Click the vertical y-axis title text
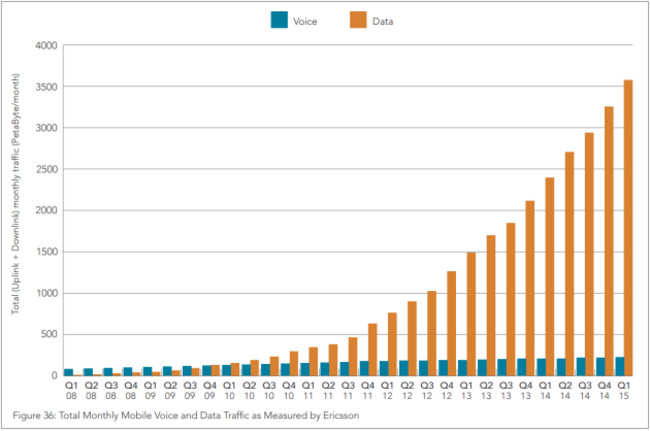 coord(15,194)
